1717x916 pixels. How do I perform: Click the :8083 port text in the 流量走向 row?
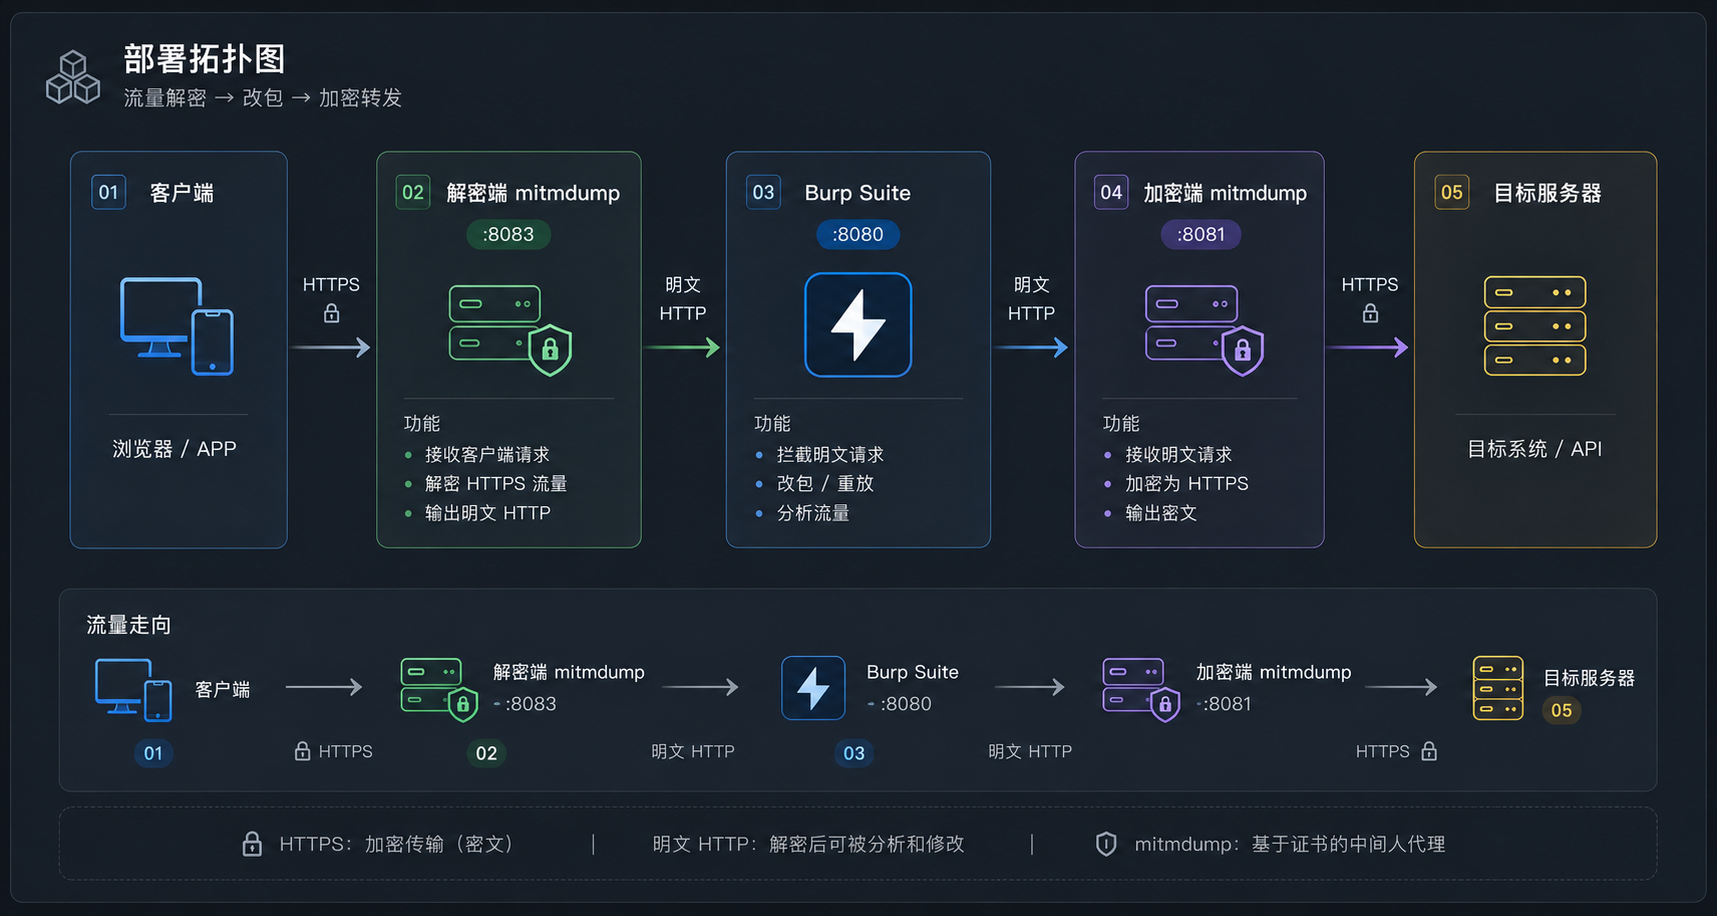[531, 704]
